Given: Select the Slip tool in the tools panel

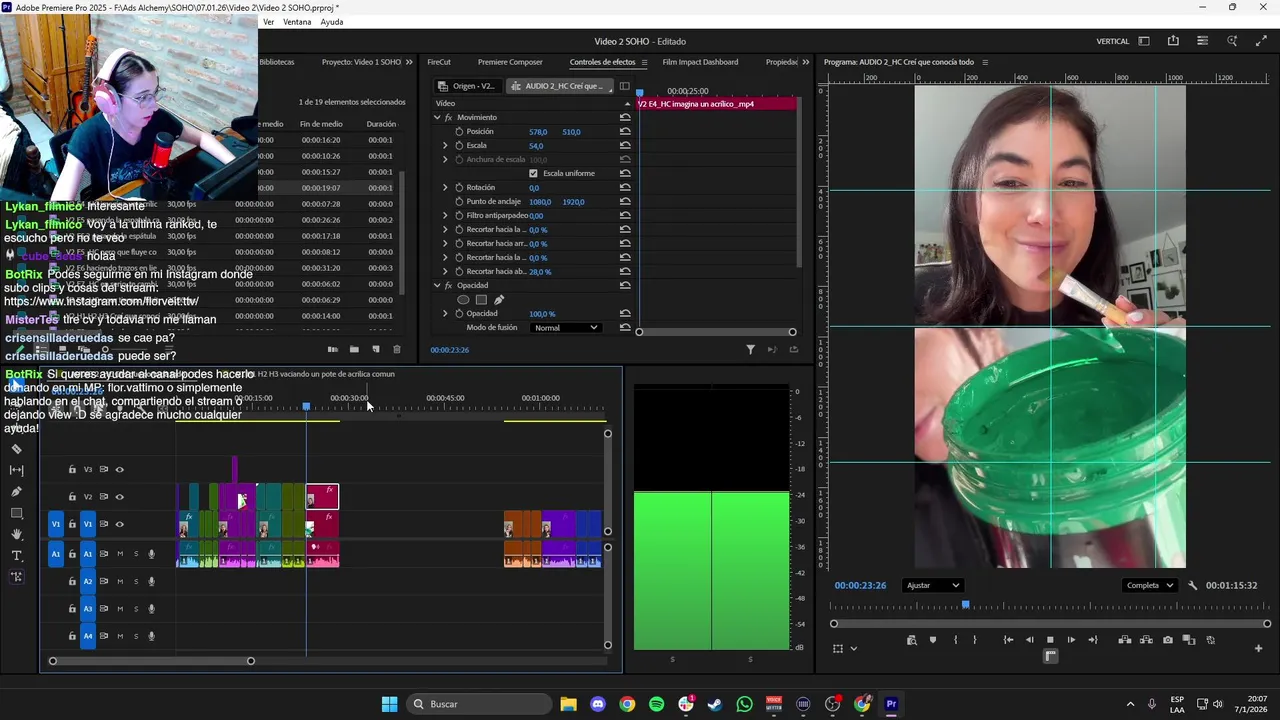Looking at the screenshot, I should pyautogui.click(x=16, y=470).
